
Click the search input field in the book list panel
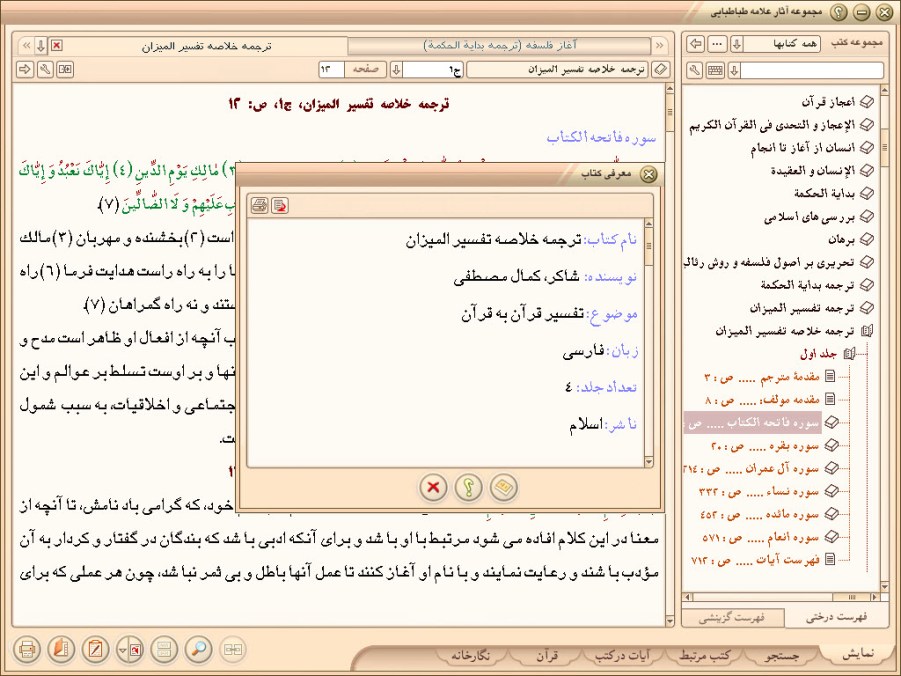pyautogui.click(x=811, y=70)
